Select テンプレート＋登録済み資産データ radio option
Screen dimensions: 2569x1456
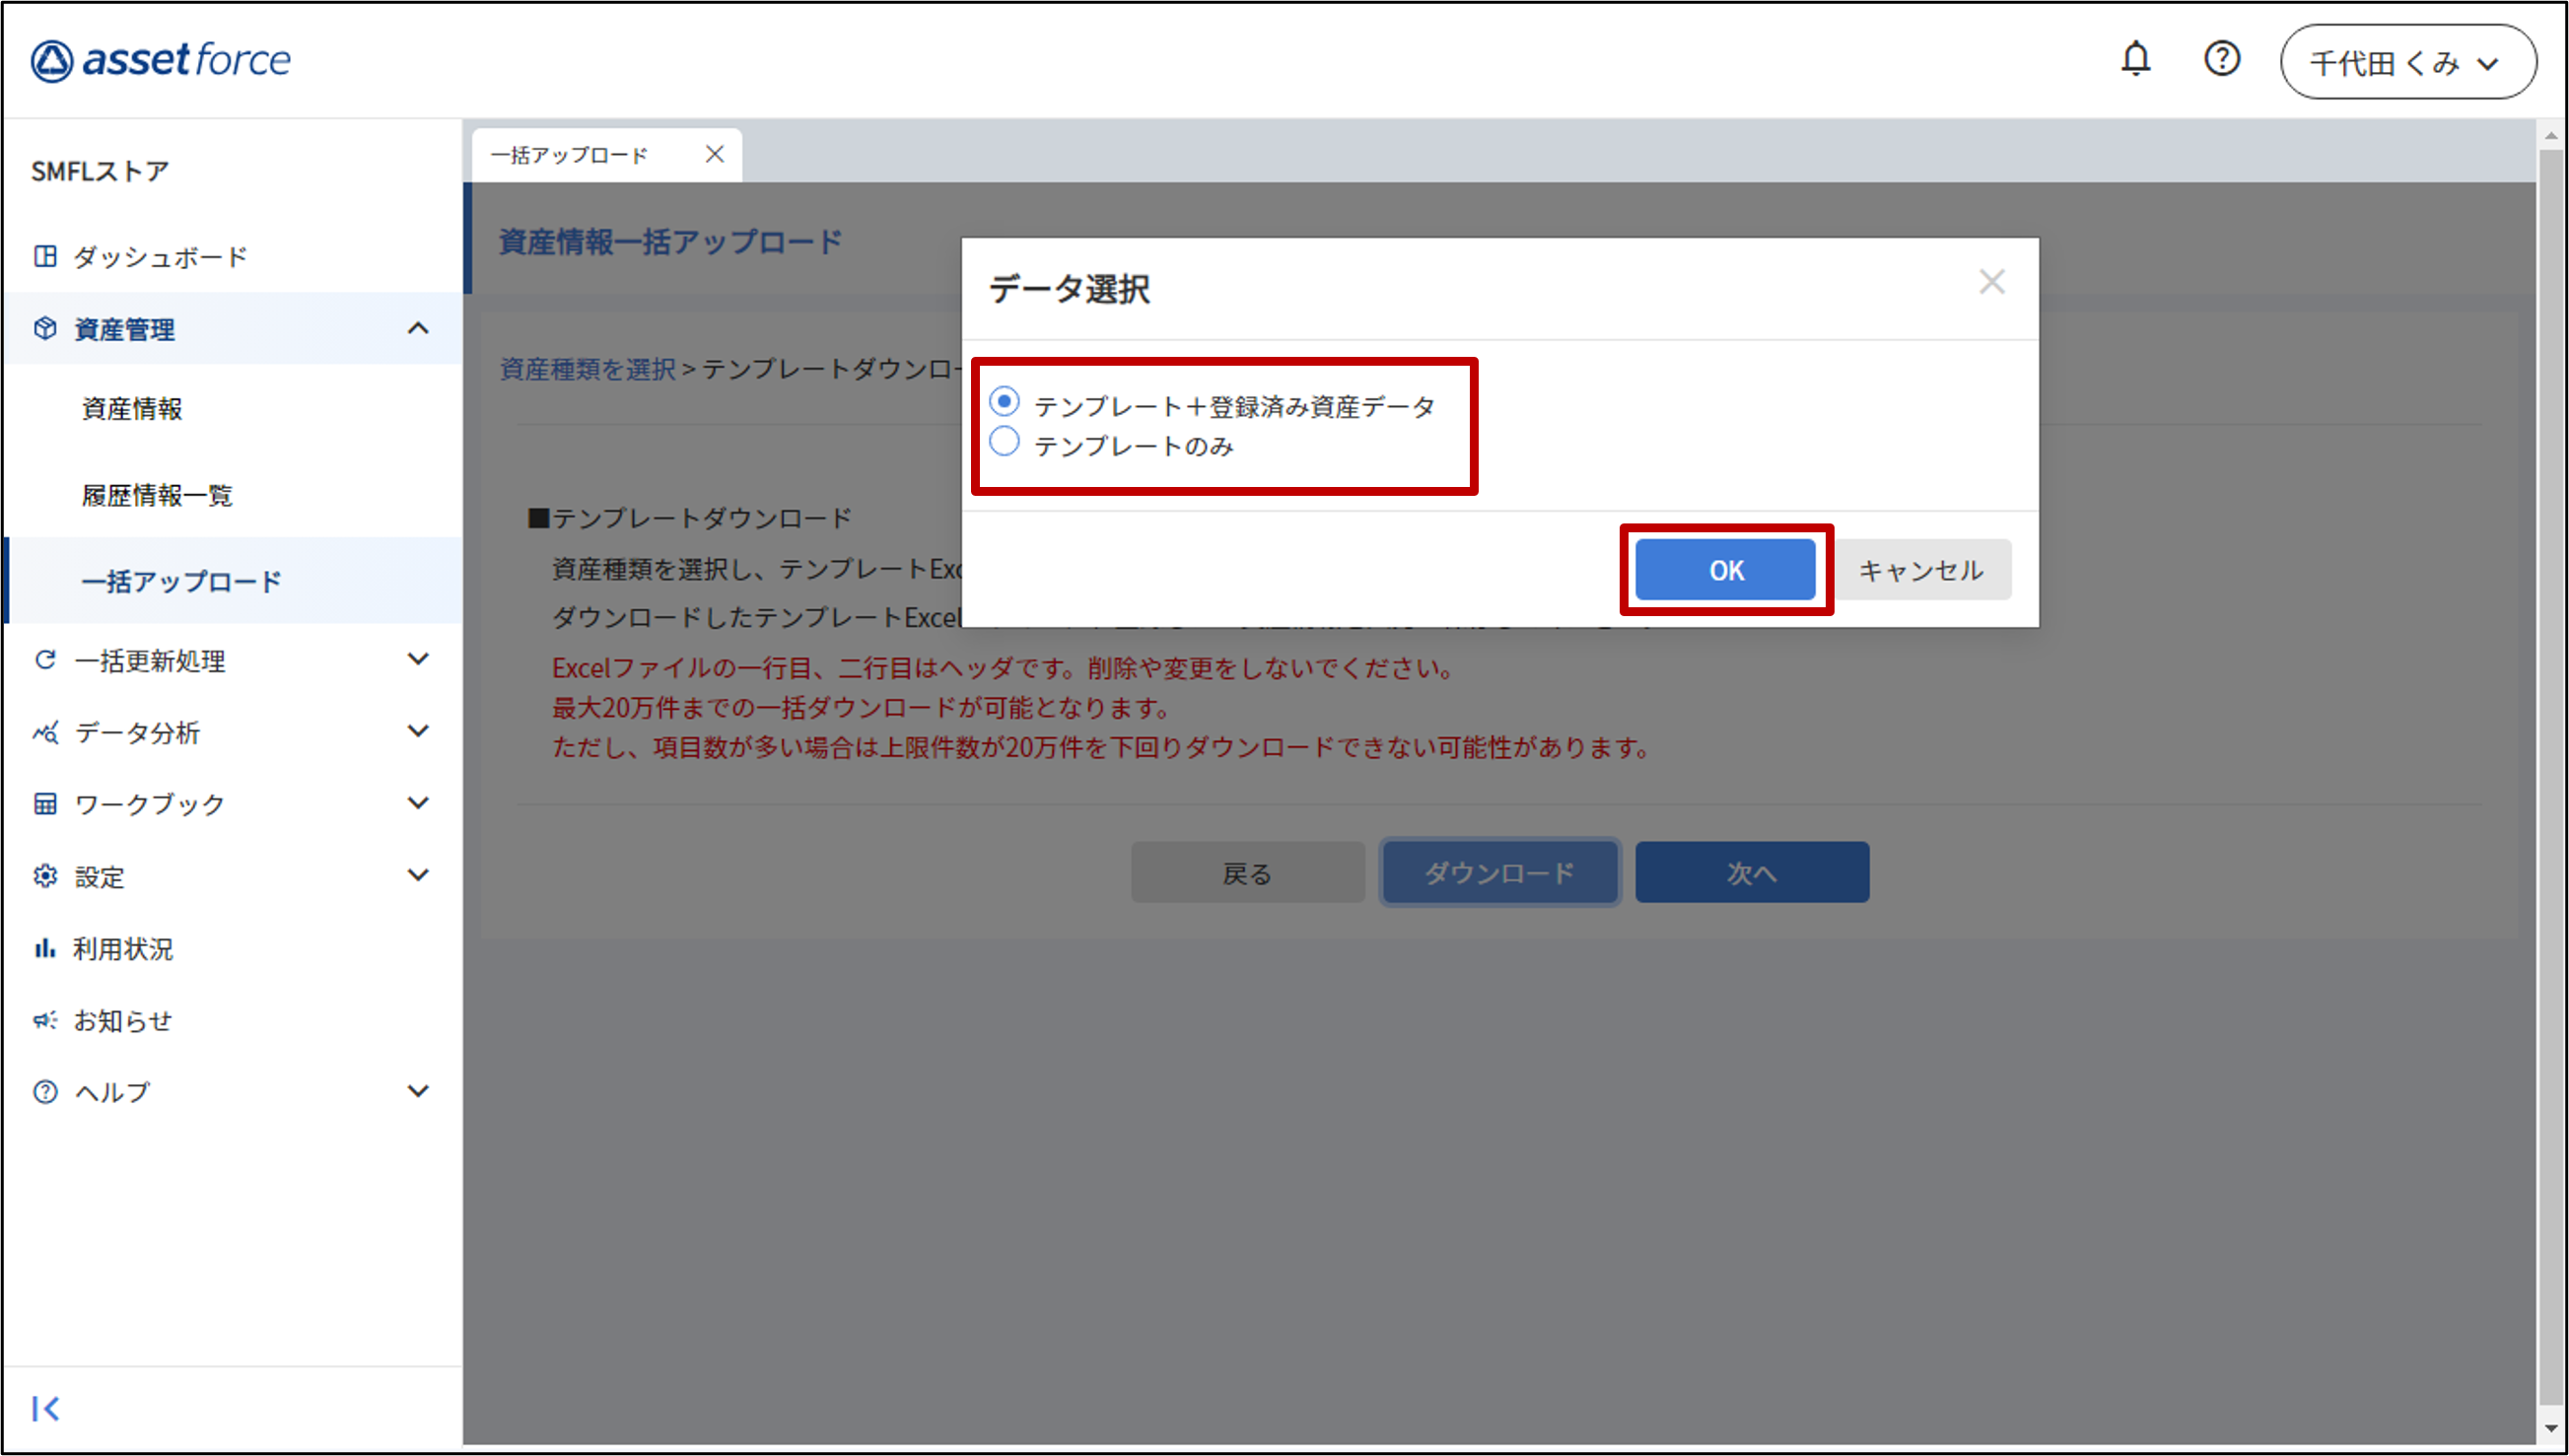pos(1004,402)
